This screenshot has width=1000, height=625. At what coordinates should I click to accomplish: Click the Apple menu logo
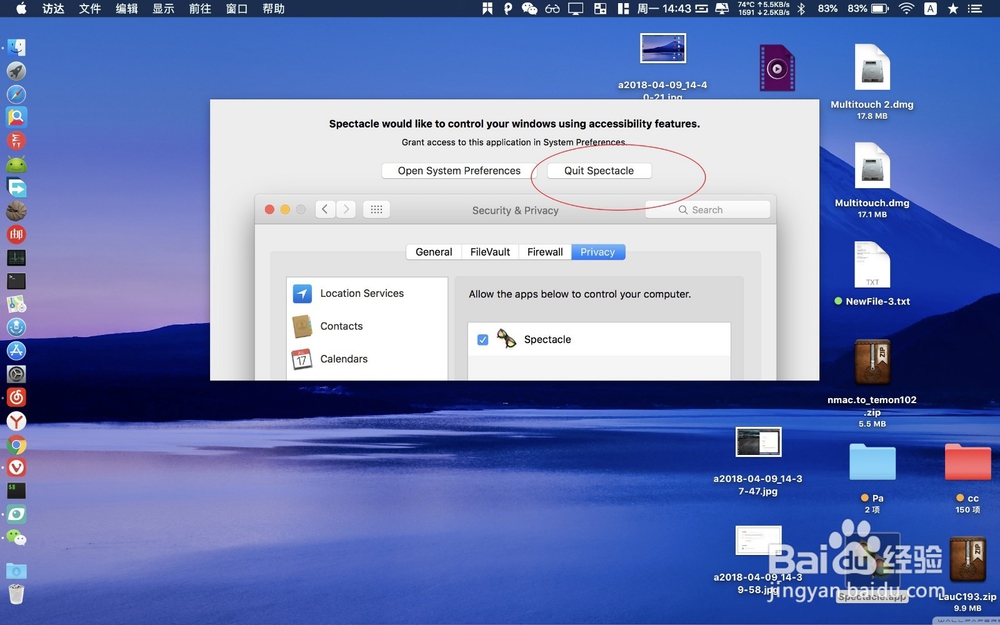pos(21,8)
